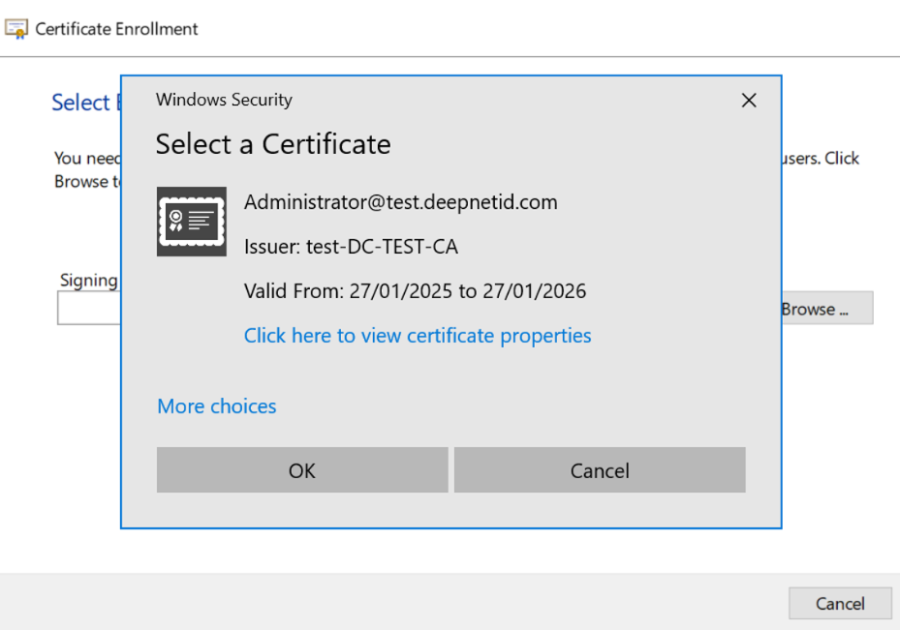Click the Certificate Enrollment title bar icon
Viewport: 900px width, 630px height.
16,29
